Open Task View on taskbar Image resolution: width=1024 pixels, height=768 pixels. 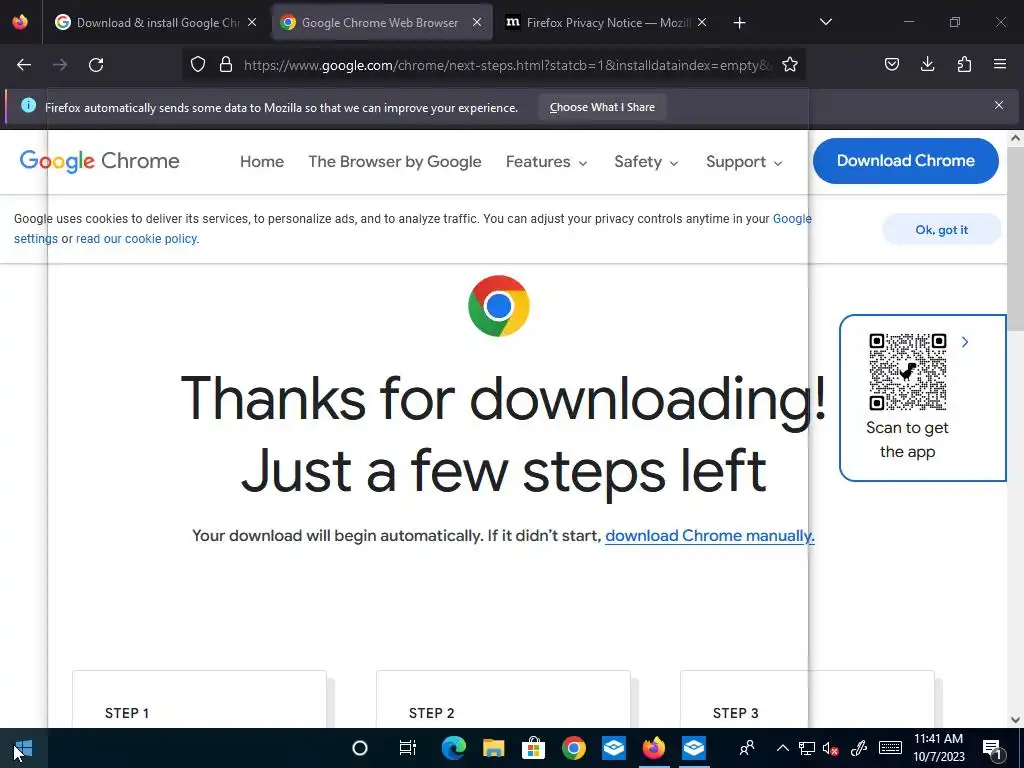point(408,748)
